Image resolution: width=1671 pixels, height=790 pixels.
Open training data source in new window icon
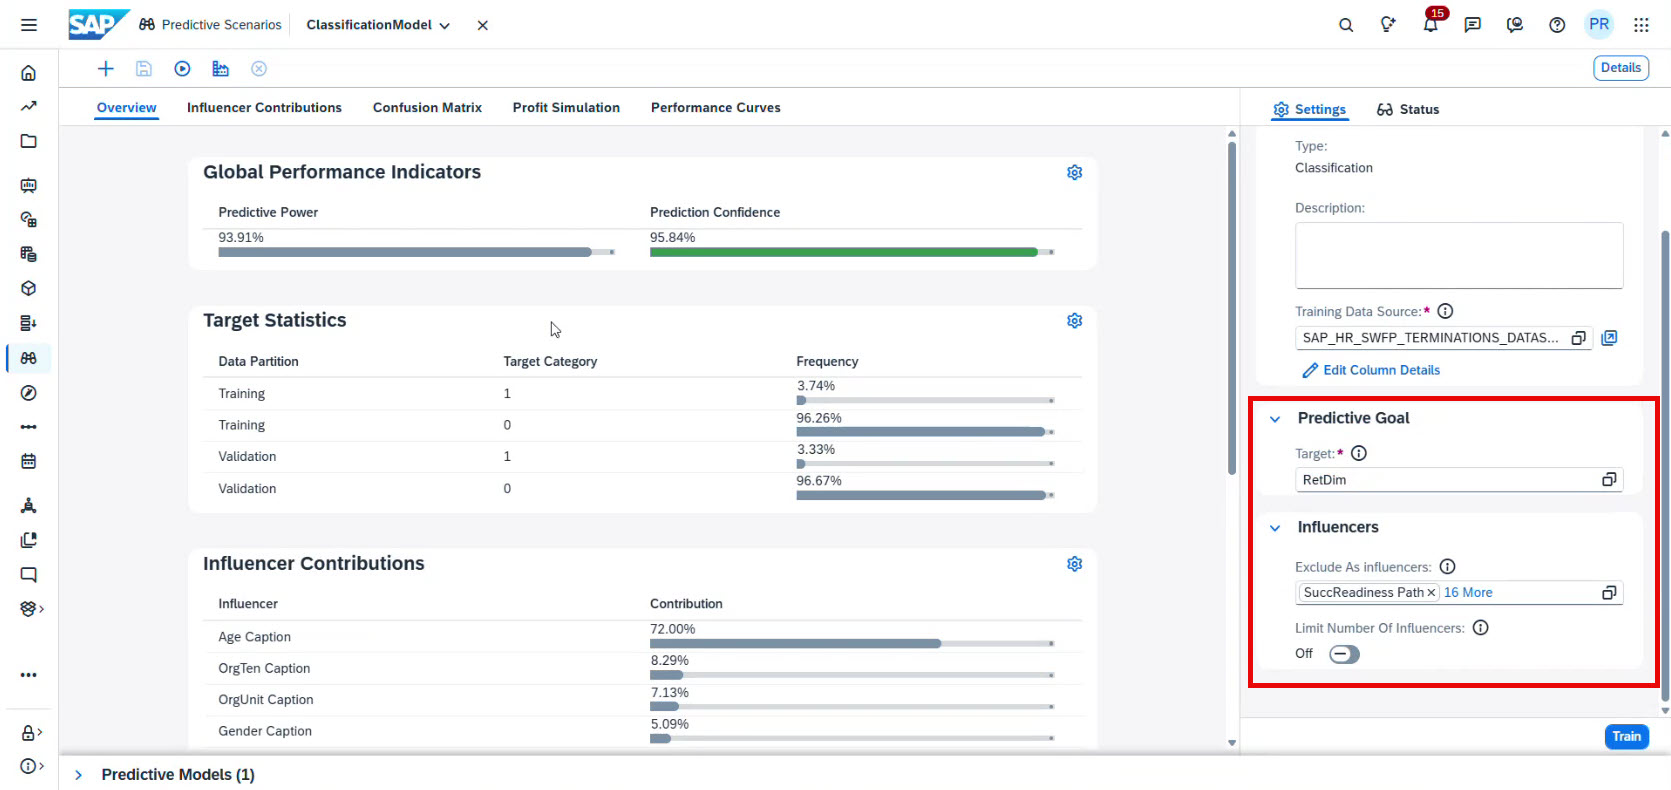tap(1609, 338)
